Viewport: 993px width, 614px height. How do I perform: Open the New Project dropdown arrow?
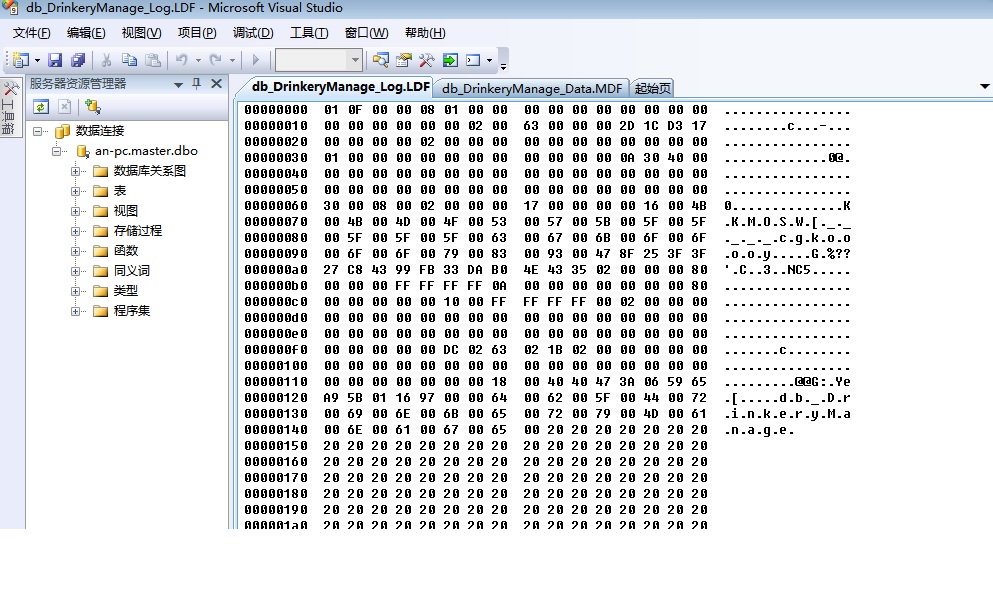37,61
